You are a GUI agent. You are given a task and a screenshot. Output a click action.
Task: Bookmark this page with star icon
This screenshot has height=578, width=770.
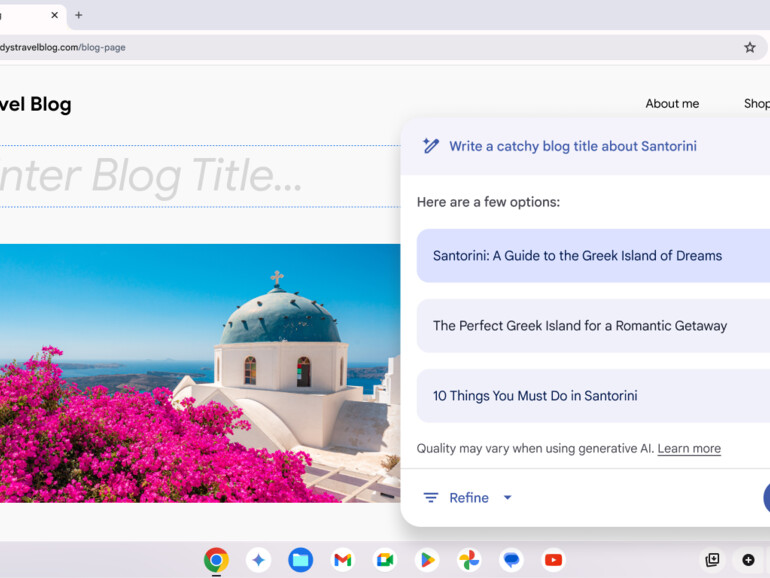[x=749, y=48]
